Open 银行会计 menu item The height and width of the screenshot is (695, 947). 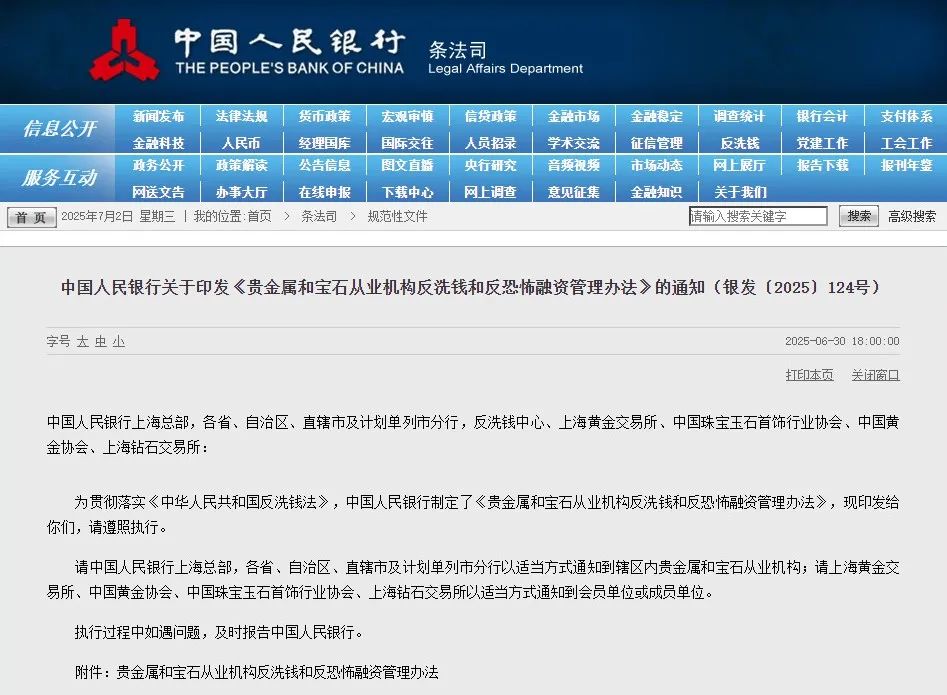(x=822, y=116)
